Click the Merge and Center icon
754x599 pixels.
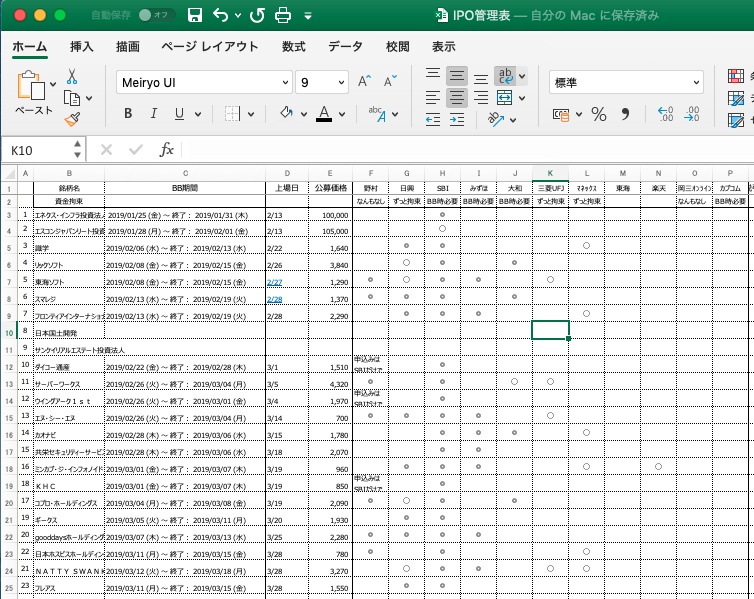pyautogui.click(x=504, y=98)
